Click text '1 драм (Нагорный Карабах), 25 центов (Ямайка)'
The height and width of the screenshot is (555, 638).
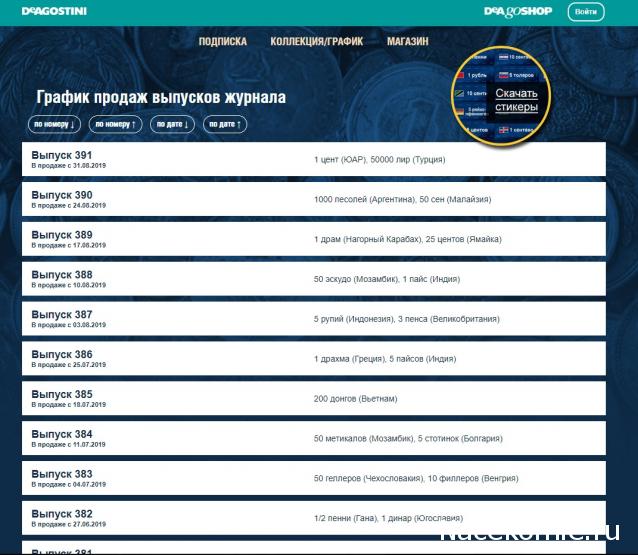tap(408, 239)
